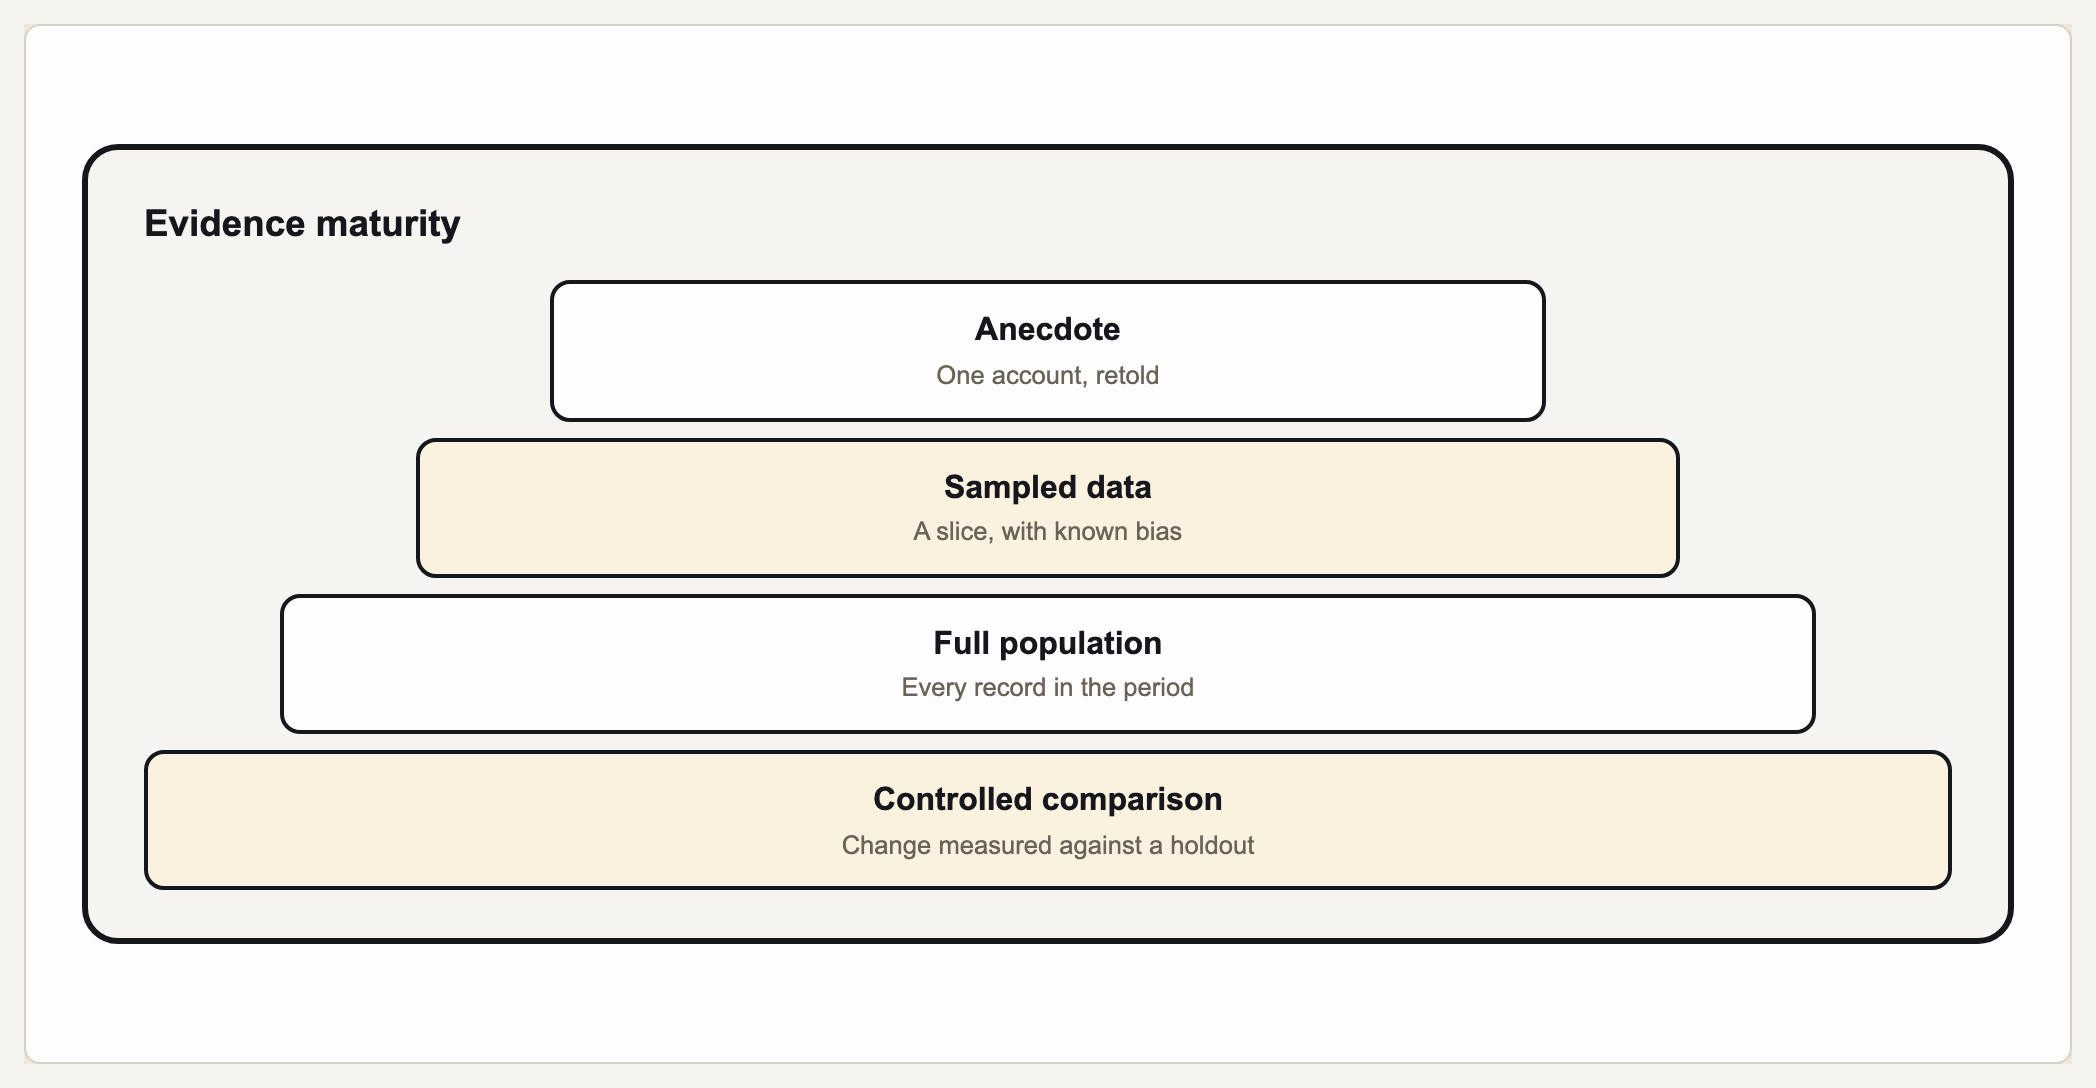Click the Anecdote title text

tap(1047, 329)
